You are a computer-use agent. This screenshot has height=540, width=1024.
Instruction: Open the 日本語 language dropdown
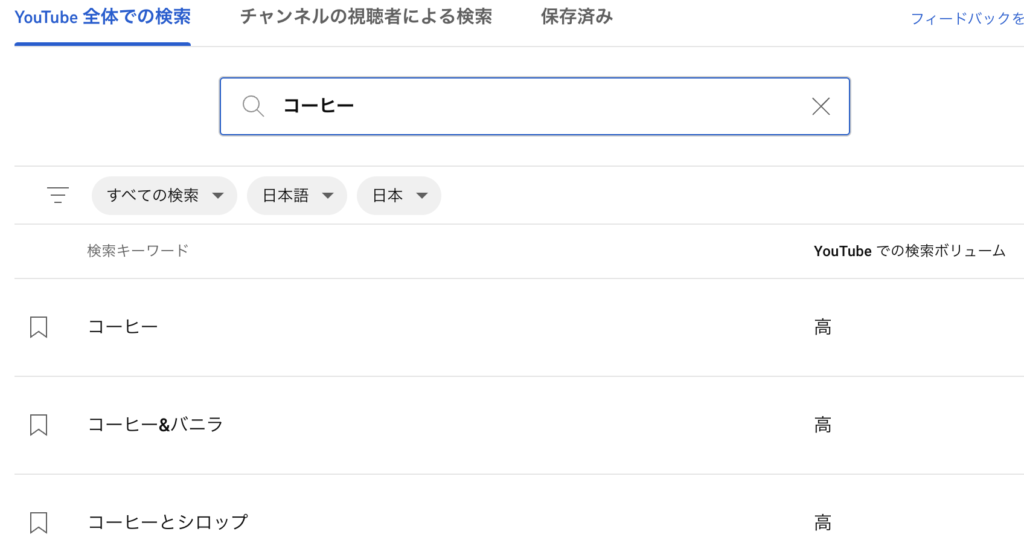297,195
